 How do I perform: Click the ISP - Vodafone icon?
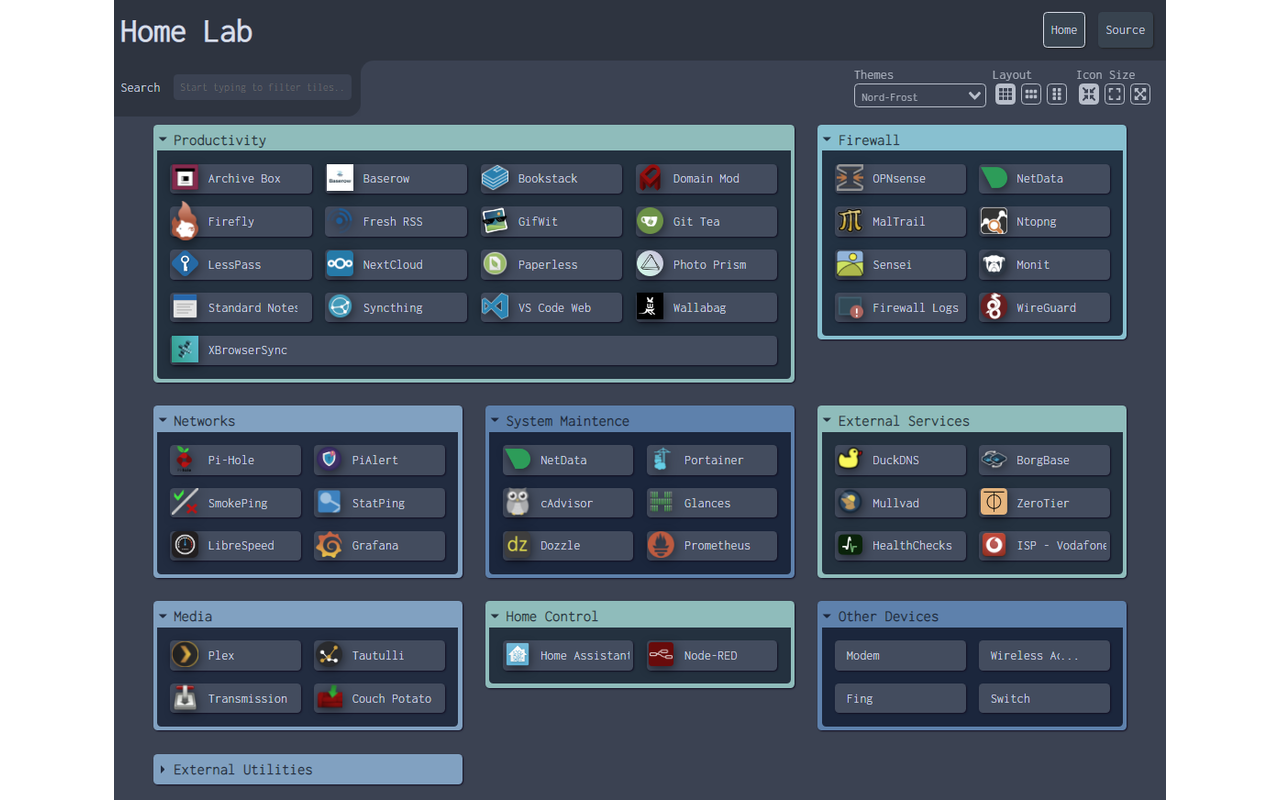pyautogui.click(x=994, y=546)
